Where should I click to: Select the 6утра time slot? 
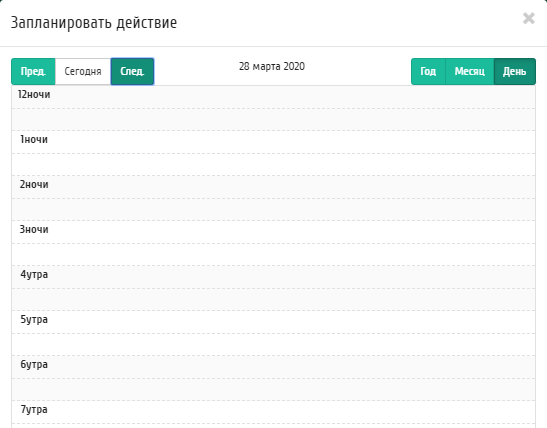274,367
